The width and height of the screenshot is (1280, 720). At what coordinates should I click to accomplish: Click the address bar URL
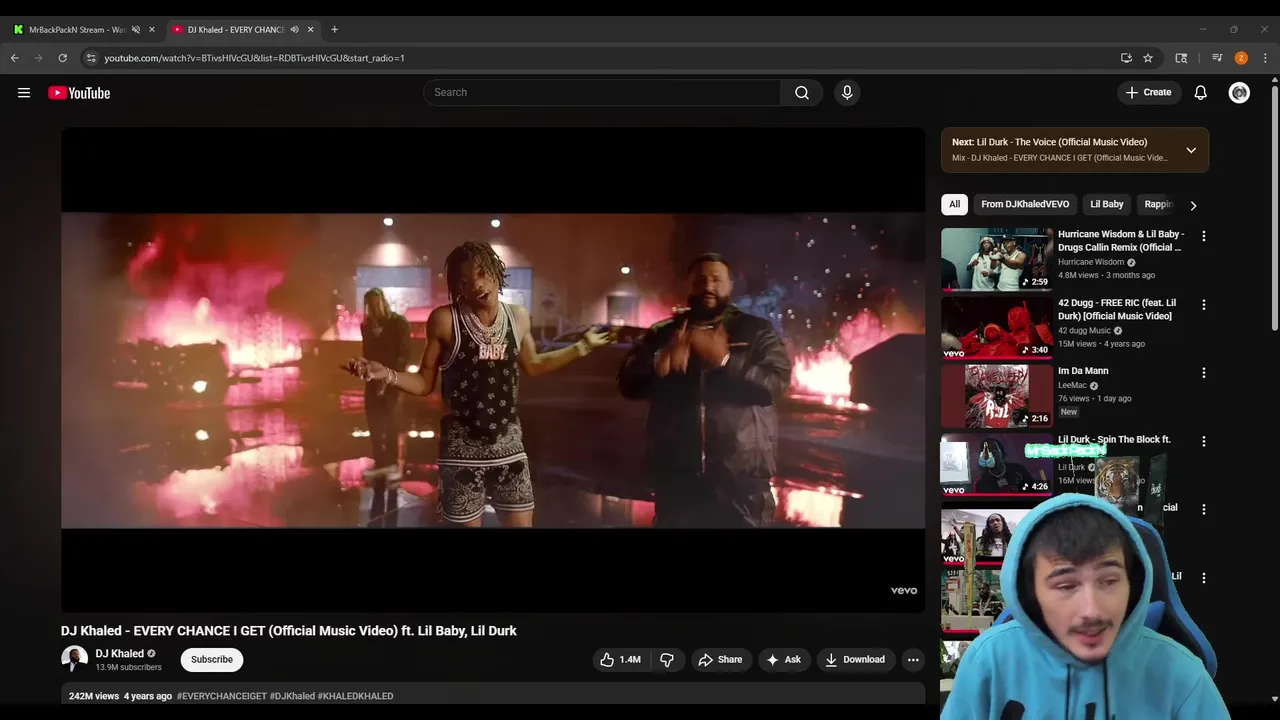(x=254, y=58)
